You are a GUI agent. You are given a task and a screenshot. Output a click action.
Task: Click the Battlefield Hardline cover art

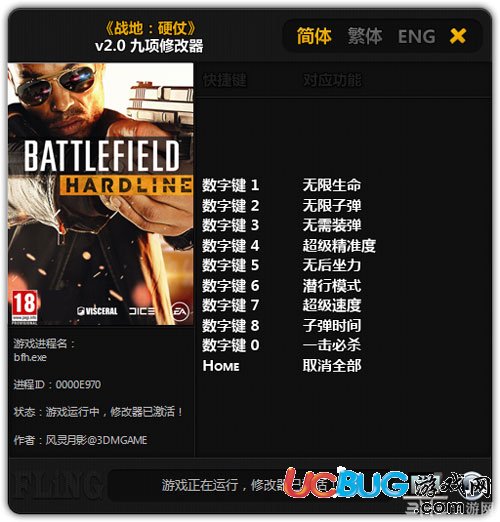[101, 194]
